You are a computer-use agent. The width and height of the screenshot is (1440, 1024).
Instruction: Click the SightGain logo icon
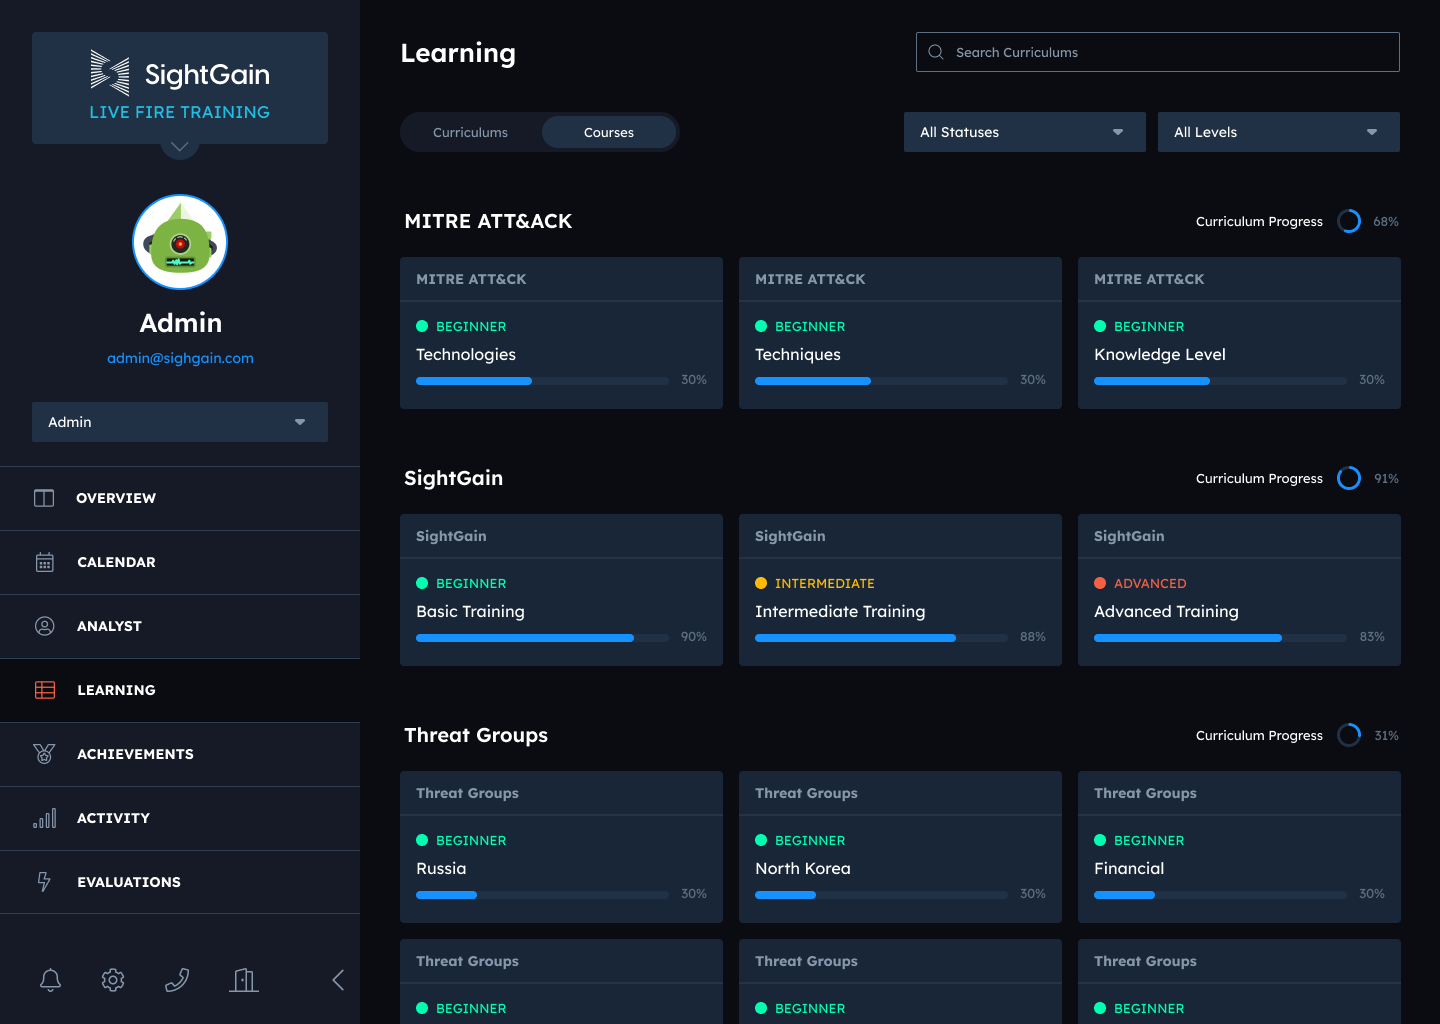[x=110, y=73]
